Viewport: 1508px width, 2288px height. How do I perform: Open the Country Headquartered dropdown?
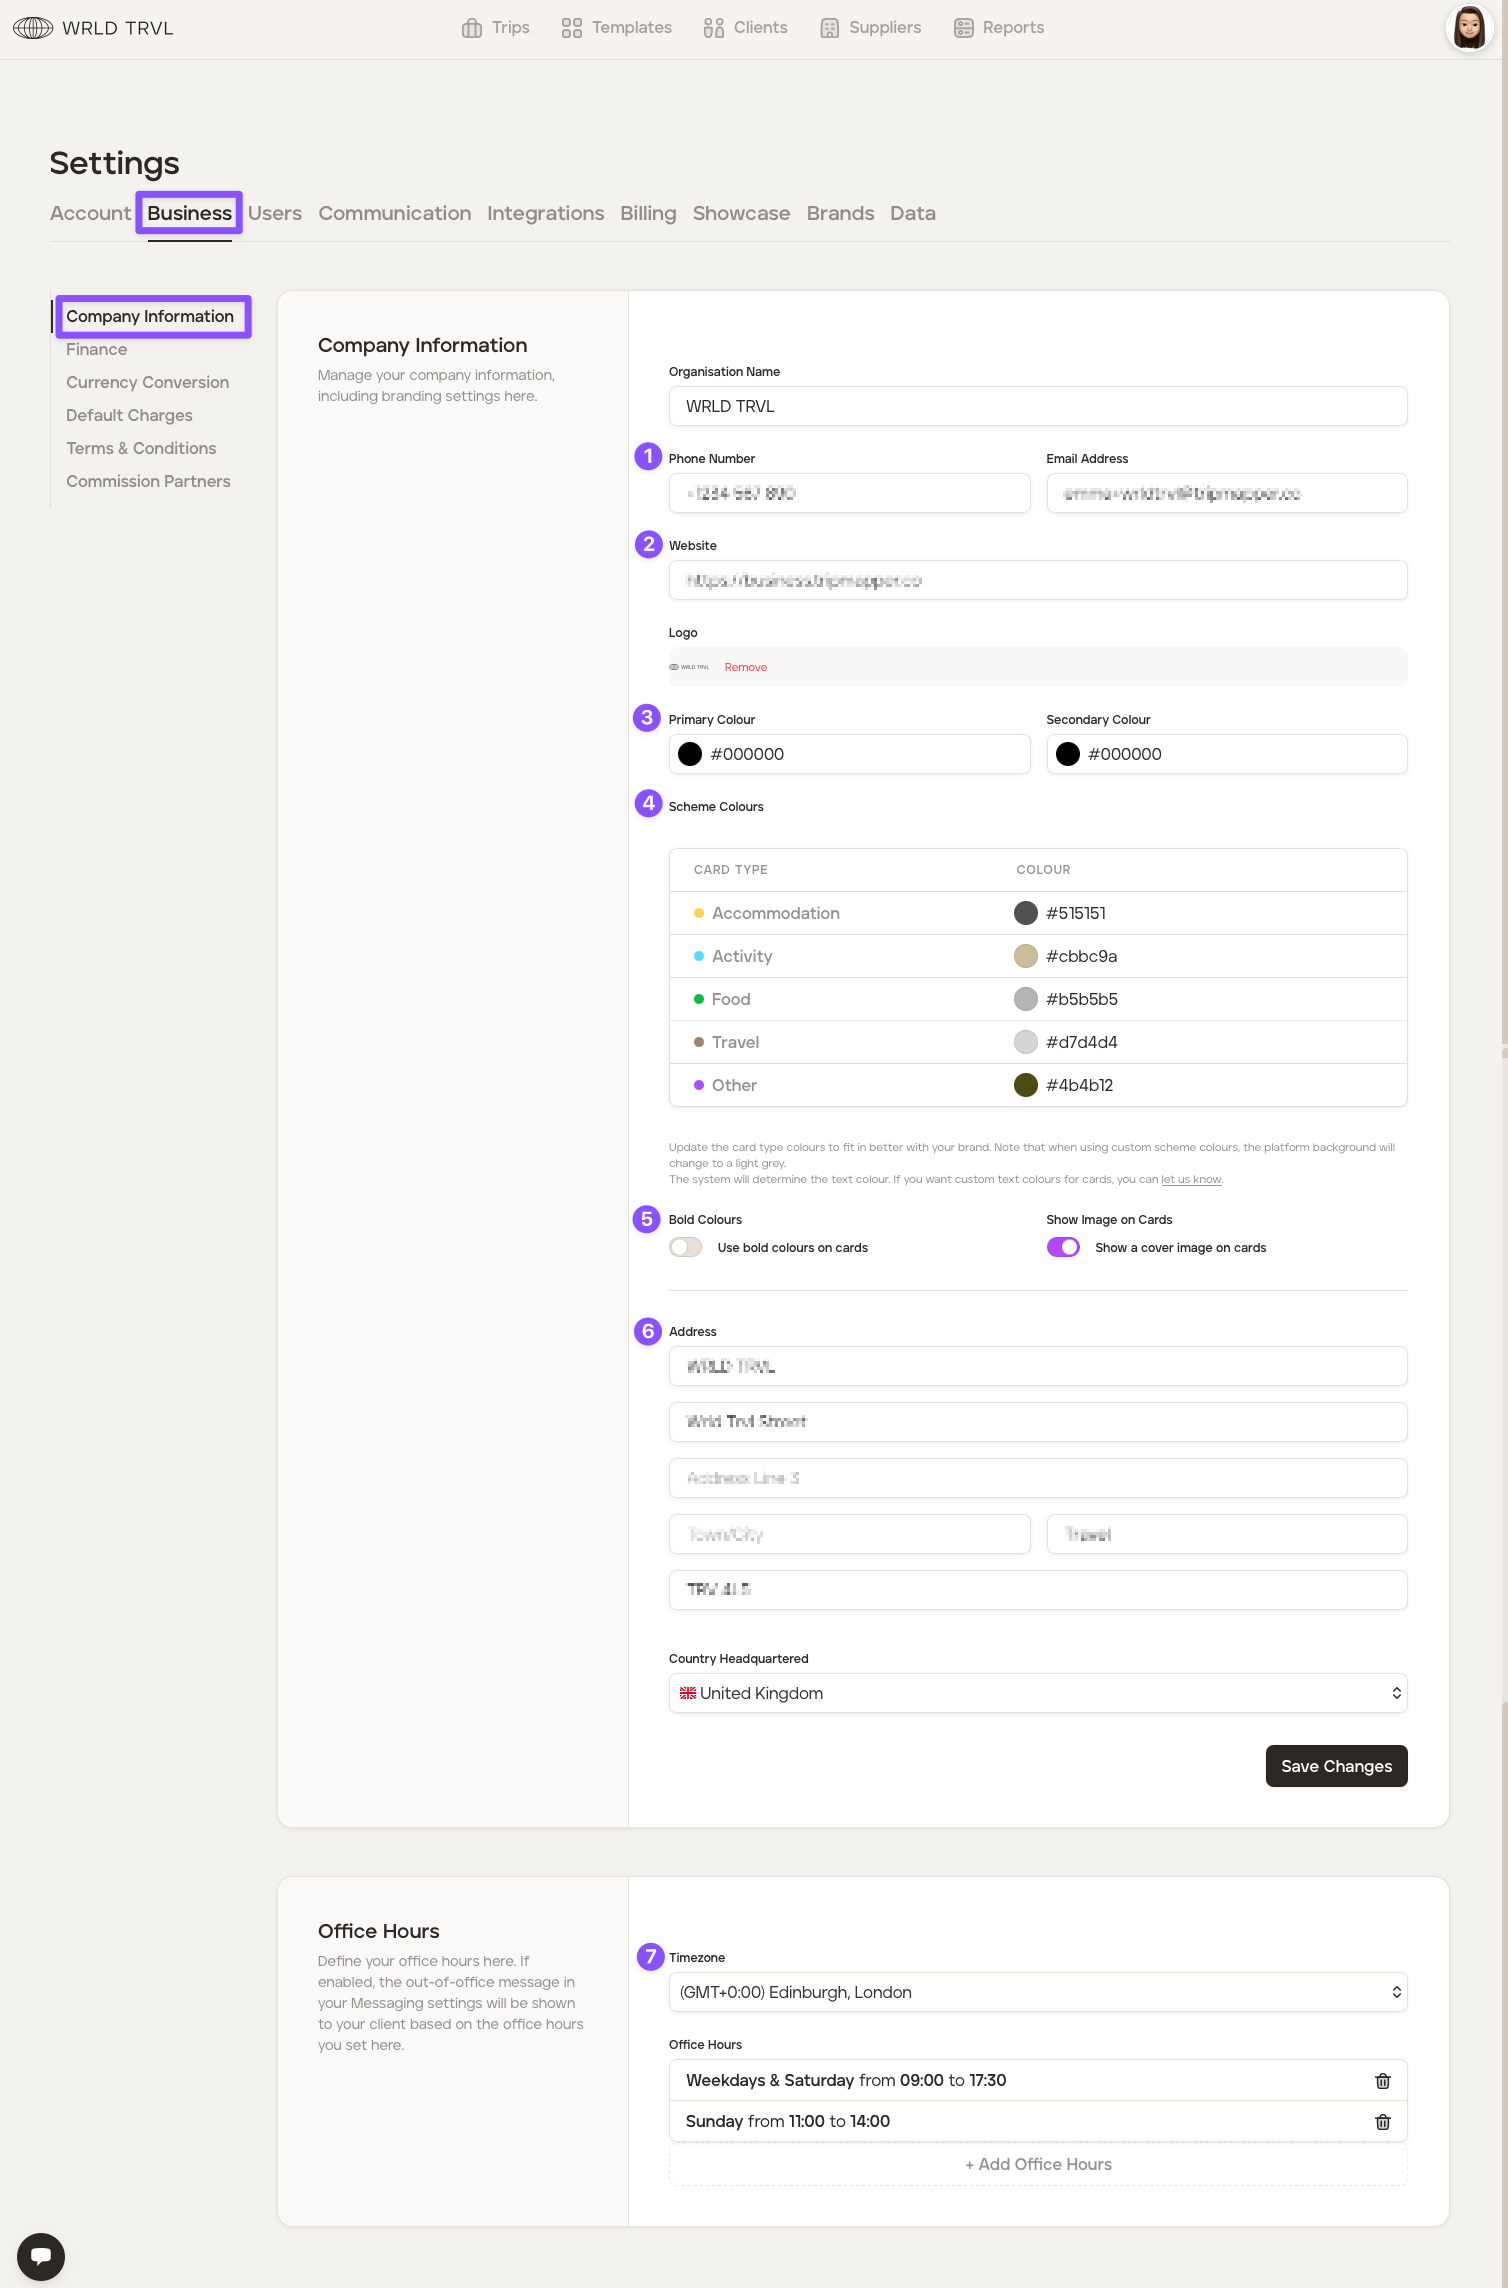(1037, 1693)
